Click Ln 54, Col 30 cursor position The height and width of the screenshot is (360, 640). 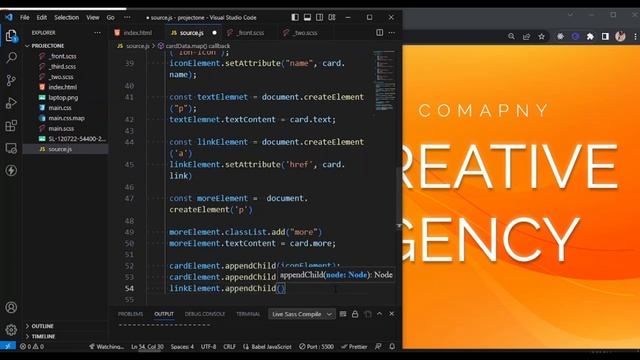[x=147, y=347]
